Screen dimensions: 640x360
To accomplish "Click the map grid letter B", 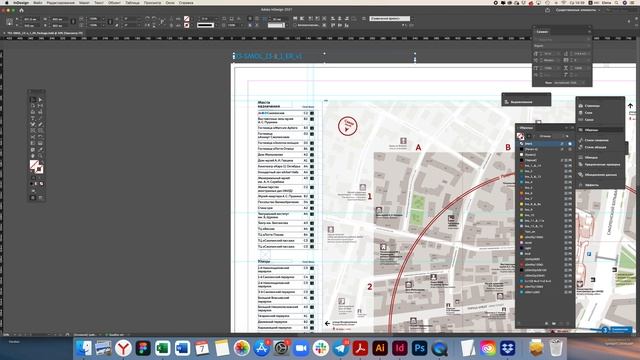I will tap(508, 147).
